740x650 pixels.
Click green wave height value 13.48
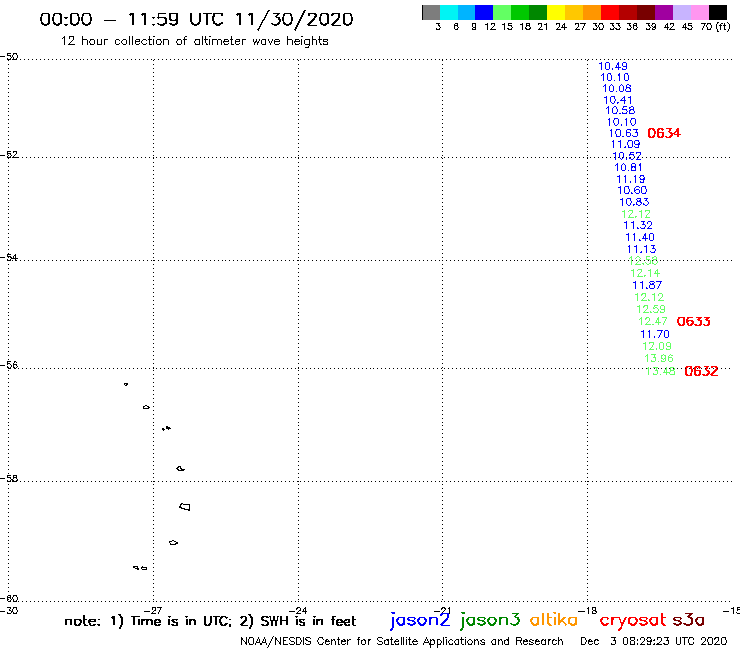click(660, 371)
